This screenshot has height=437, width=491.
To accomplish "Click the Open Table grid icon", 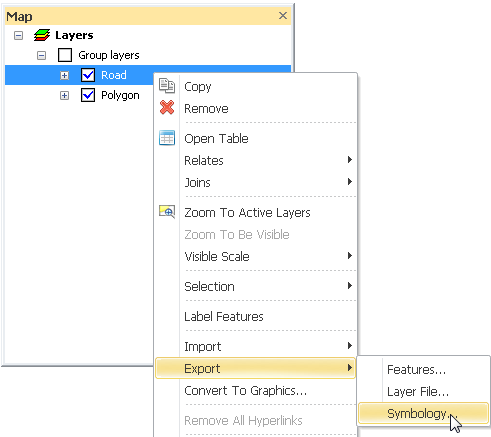I will pos(167,138).
